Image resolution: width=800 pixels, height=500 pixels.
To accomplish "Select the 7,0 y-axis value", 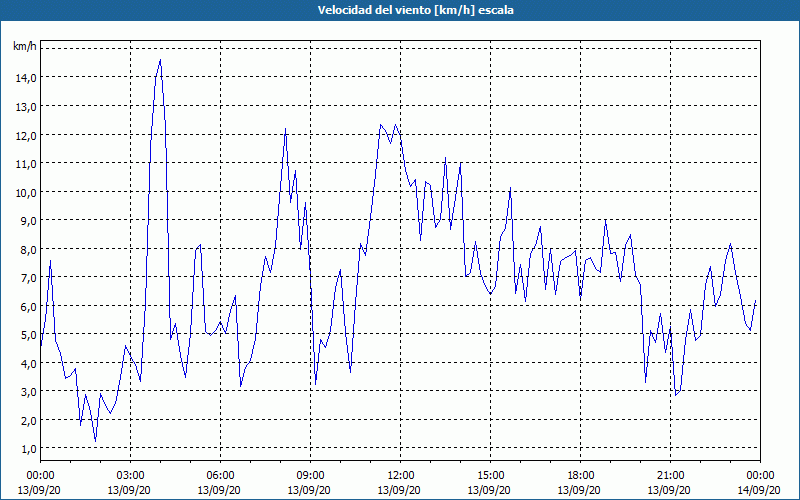I will [28, 278].
